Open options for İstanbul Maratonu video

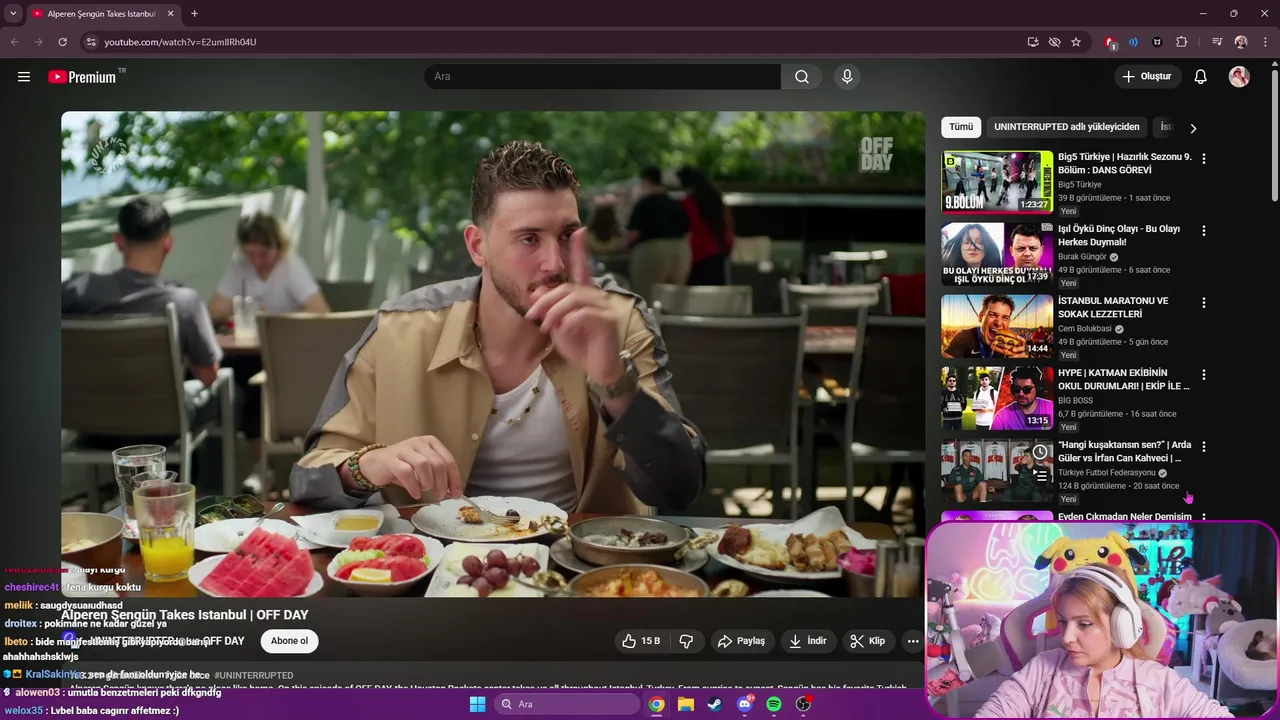pos(1204,303)
